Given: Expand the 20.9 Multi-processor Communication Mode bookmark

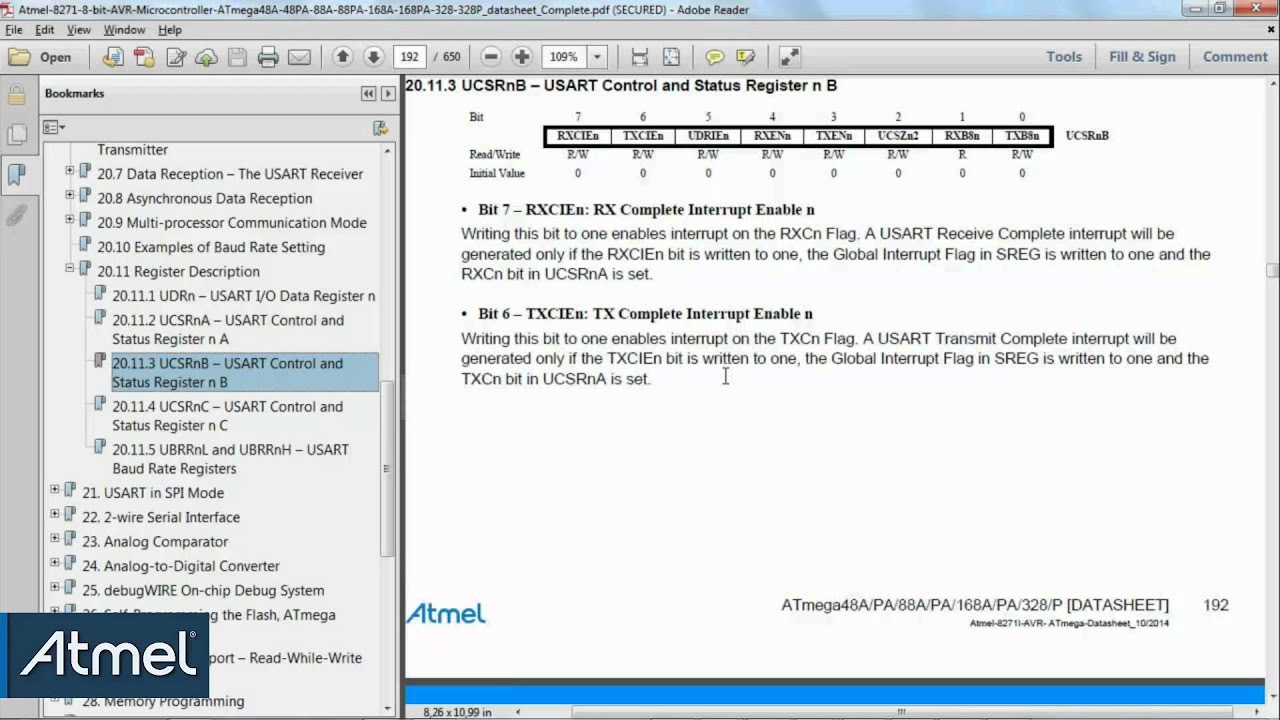Looking at the screenshot, I should pos(70,219).
